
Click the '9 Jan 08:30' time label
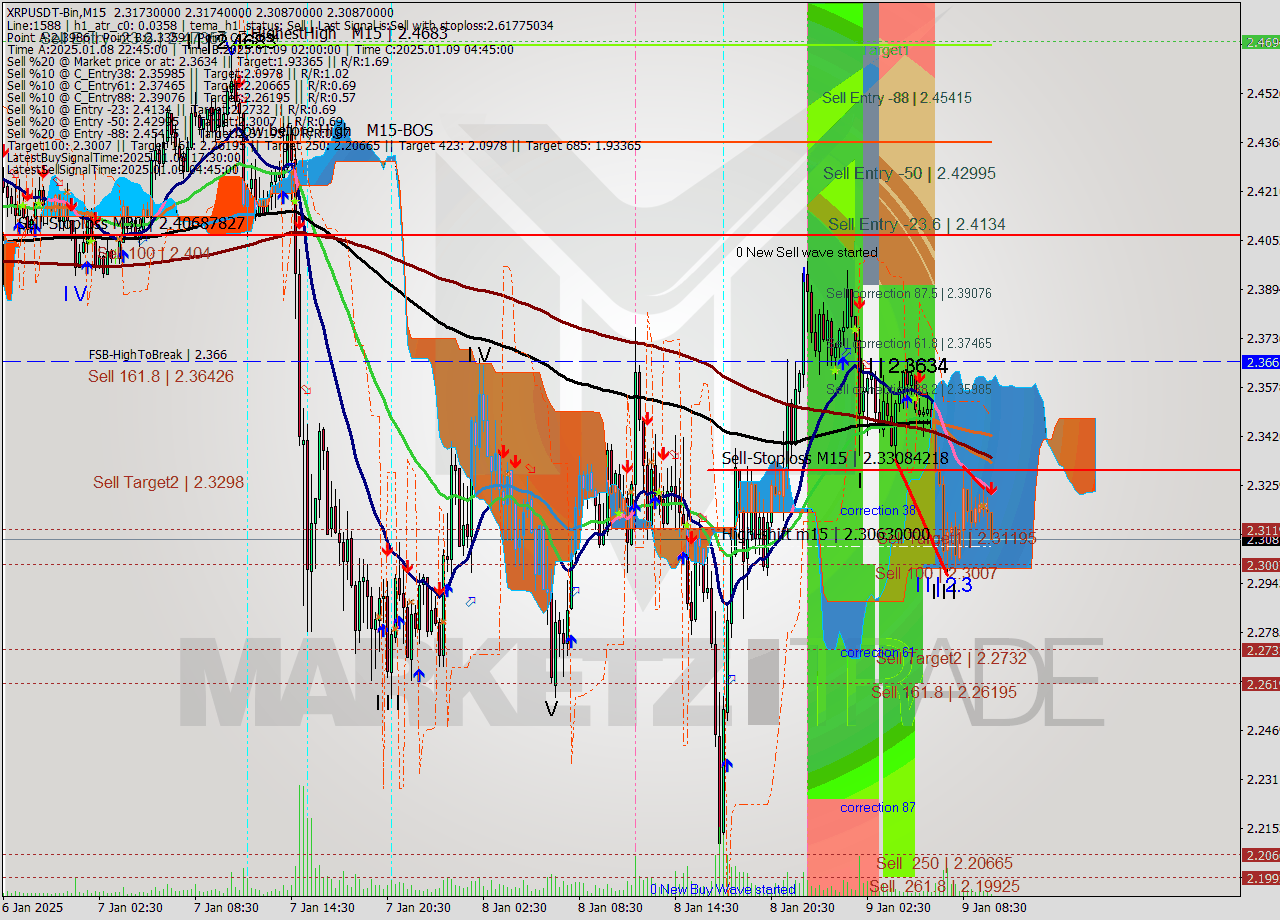994,908
